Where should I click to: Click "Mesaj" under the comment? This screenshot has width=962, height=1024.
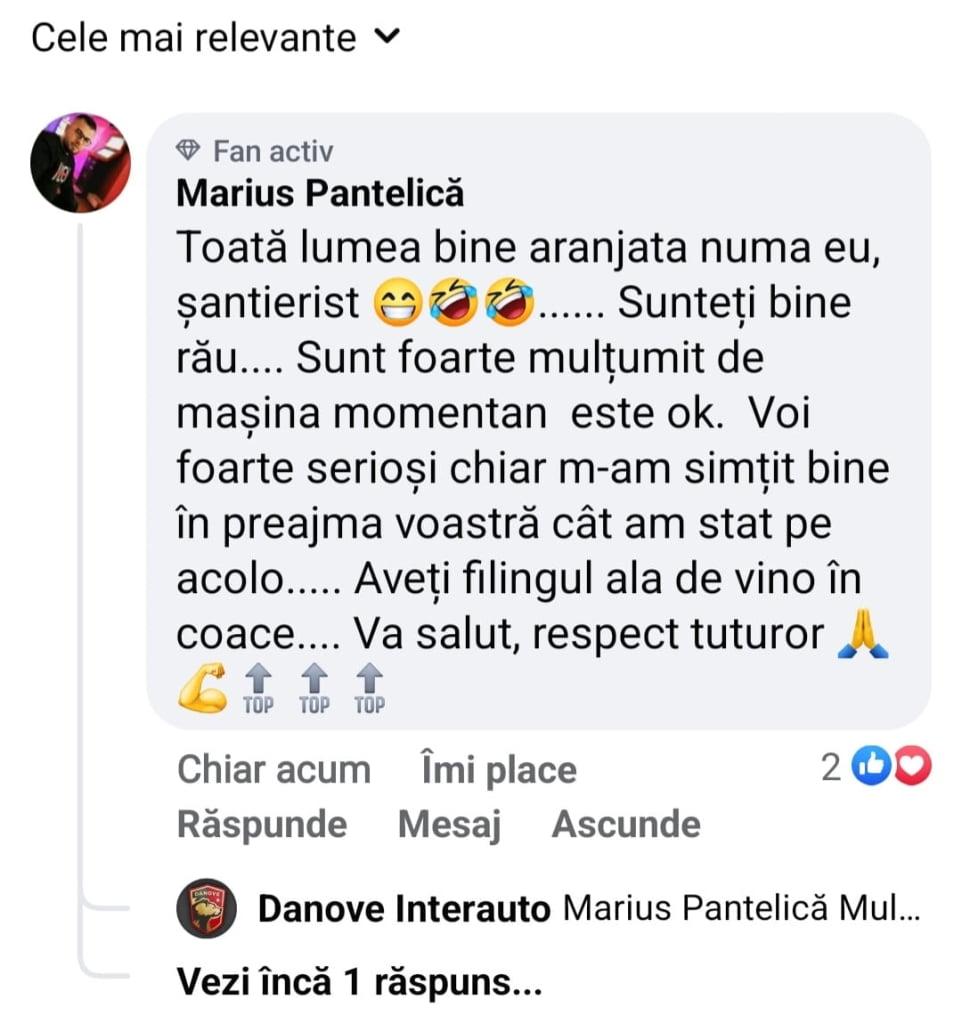click(449, 825)
